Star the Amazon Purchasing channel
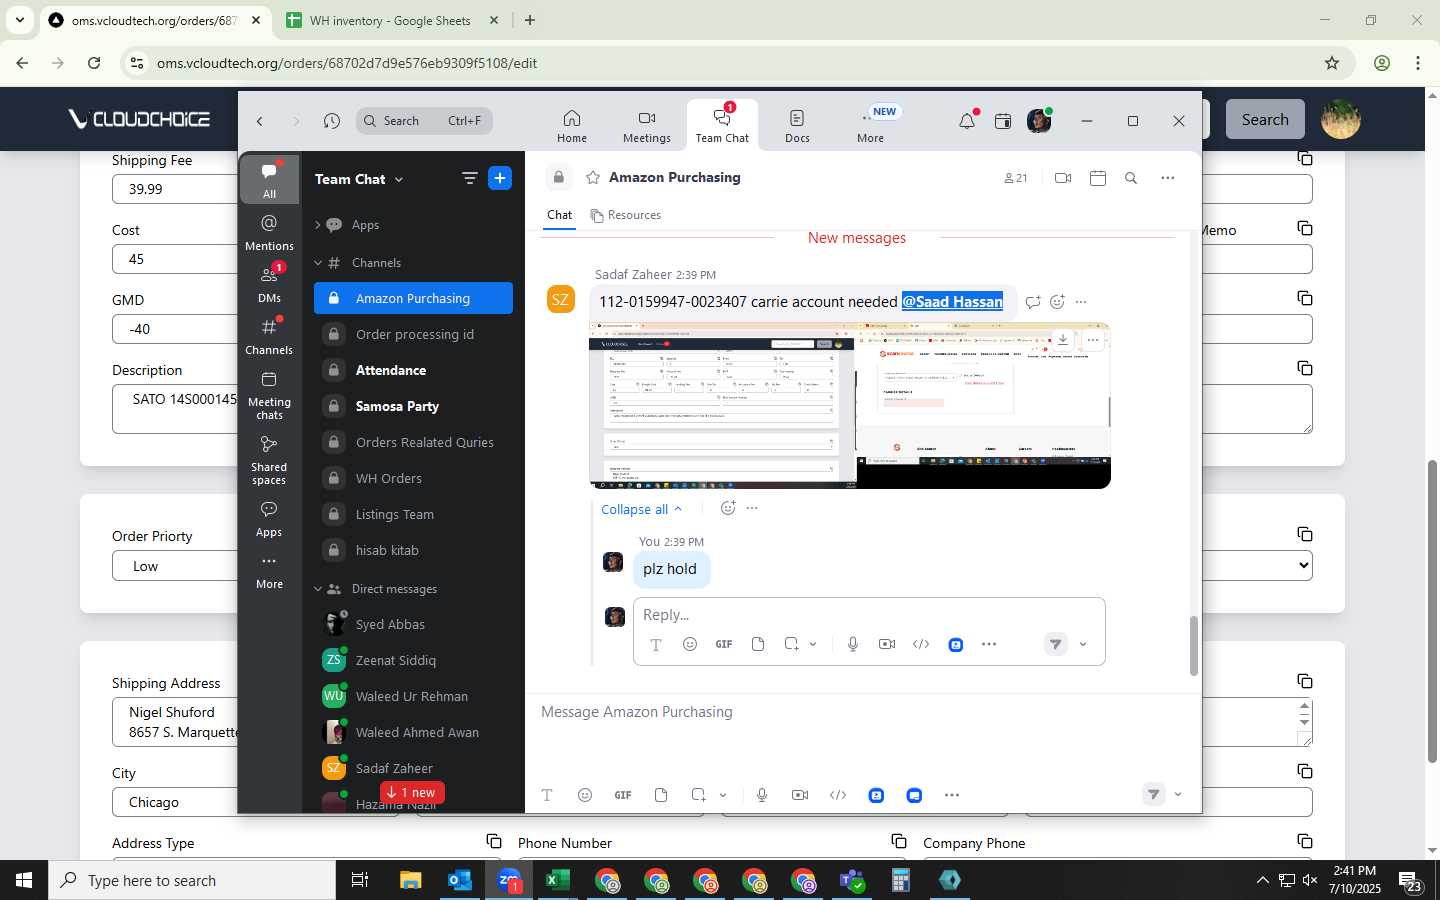 click(593, 178)
